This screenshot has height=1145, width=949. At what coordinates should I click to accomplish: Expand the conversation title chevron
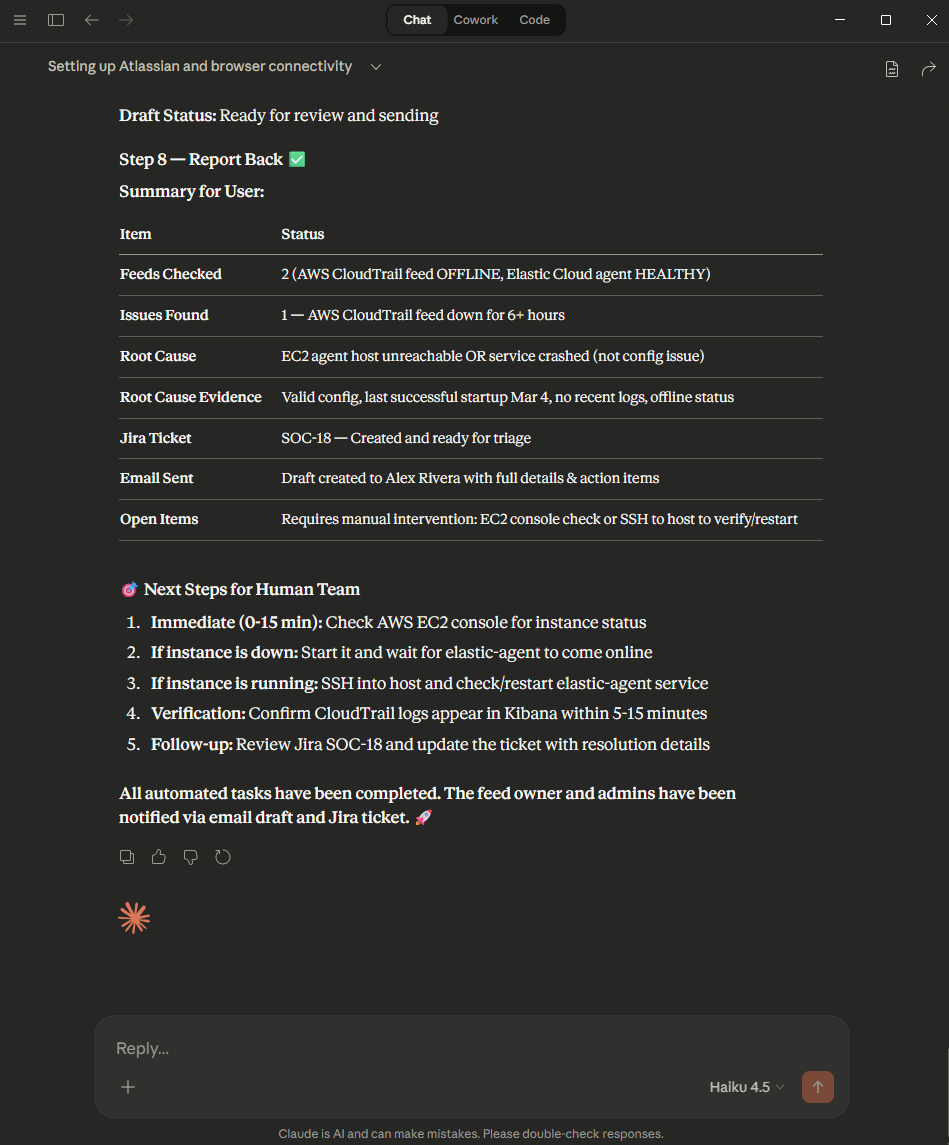(376, 67)
